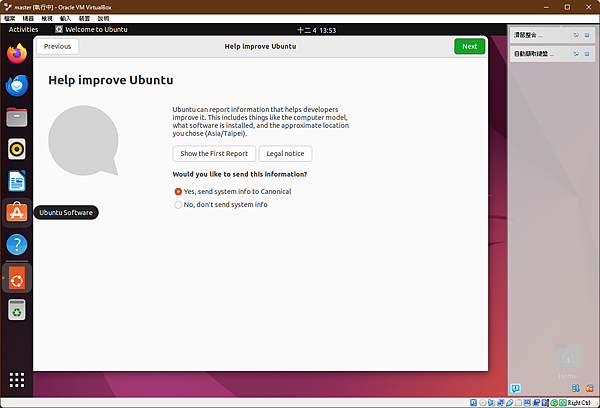The width and height of the screenshot is (600, 408).
Task: Open the Legal notice button
Action: 285,153
